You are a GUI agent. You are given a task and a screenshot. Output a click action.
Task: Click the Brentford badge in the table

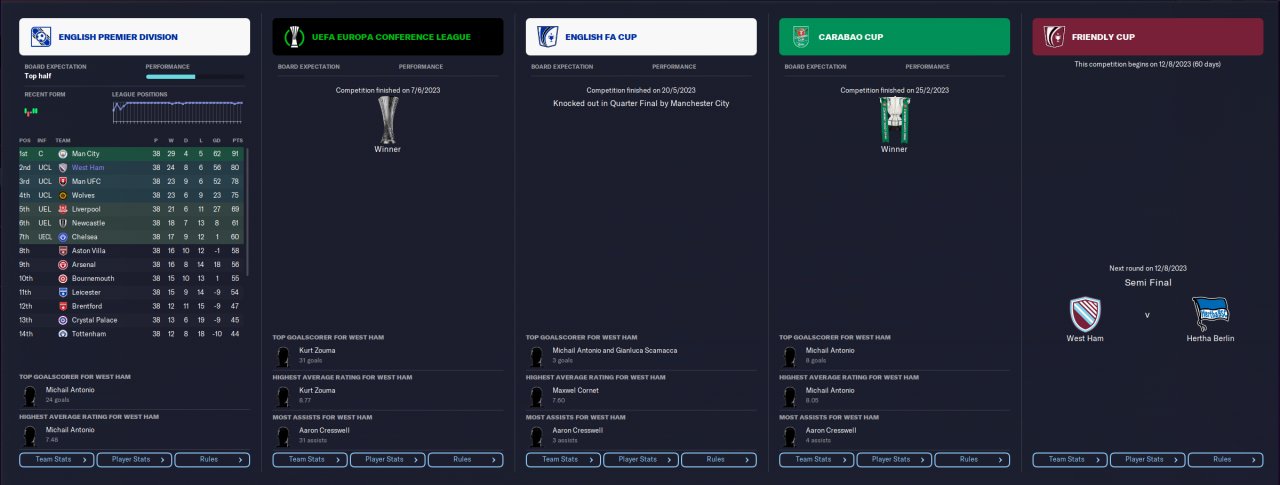click(63, 306)
